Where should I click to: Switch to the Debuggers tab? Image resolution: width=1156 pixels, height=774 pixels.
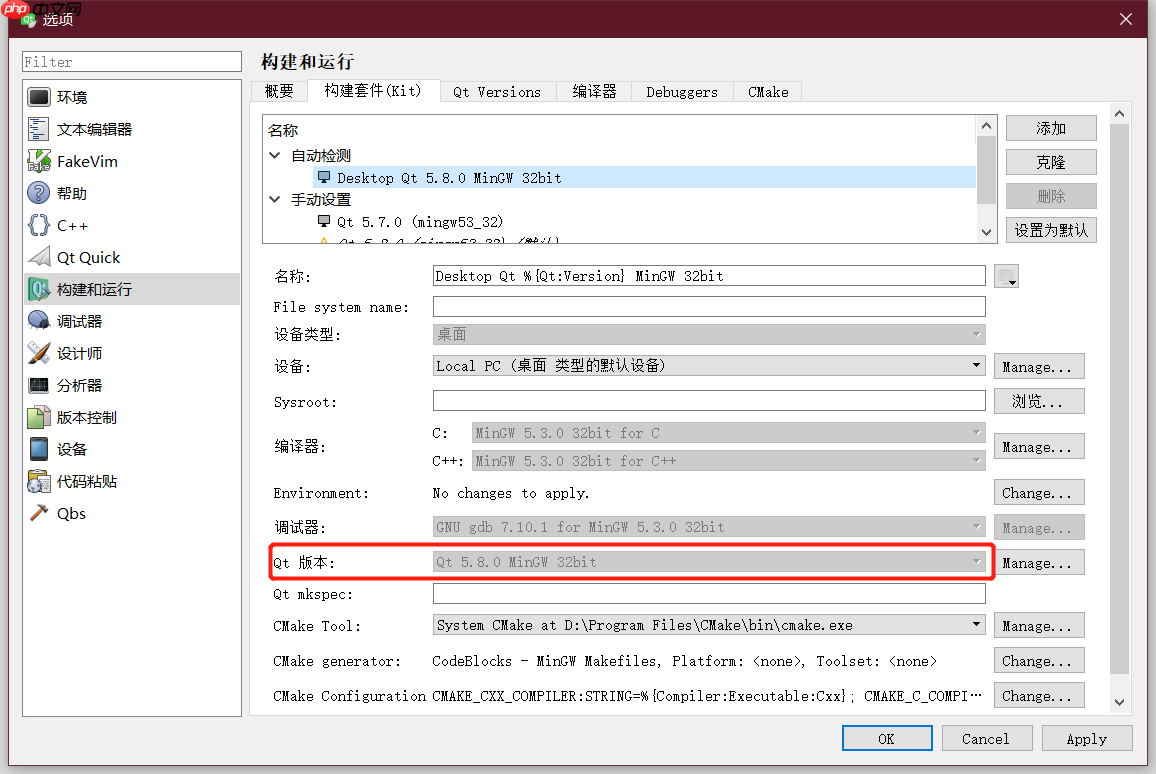tap(681, 91)
